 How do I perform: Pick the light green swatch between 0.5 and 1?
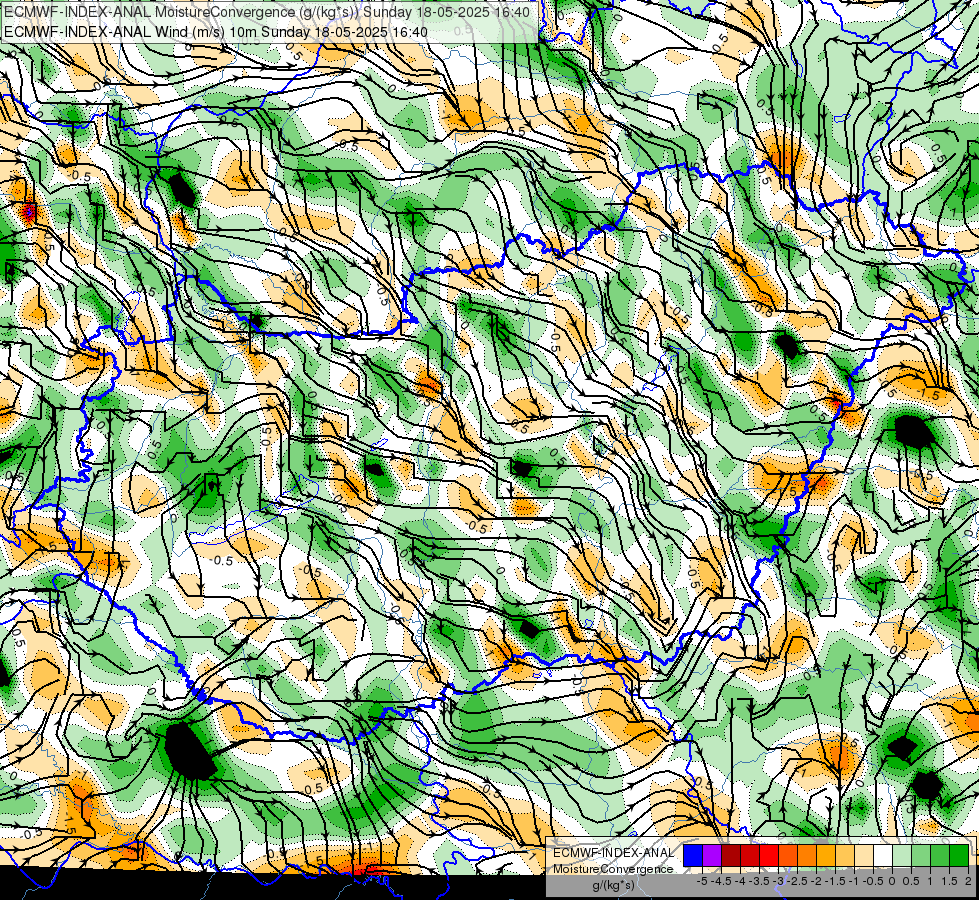pyautogui.click(x=921, y=855)
